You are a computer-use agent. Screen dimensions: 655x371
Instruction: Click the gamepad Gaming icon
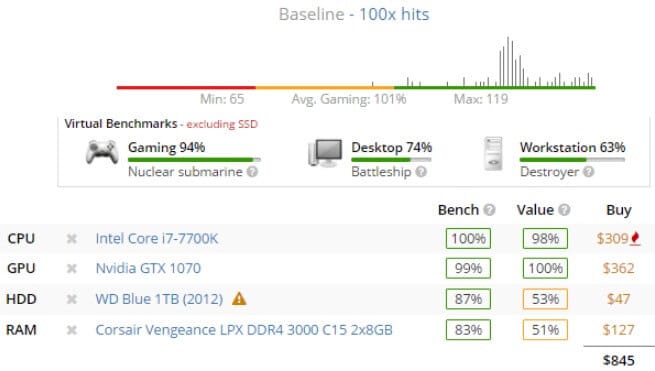[102, 152]
